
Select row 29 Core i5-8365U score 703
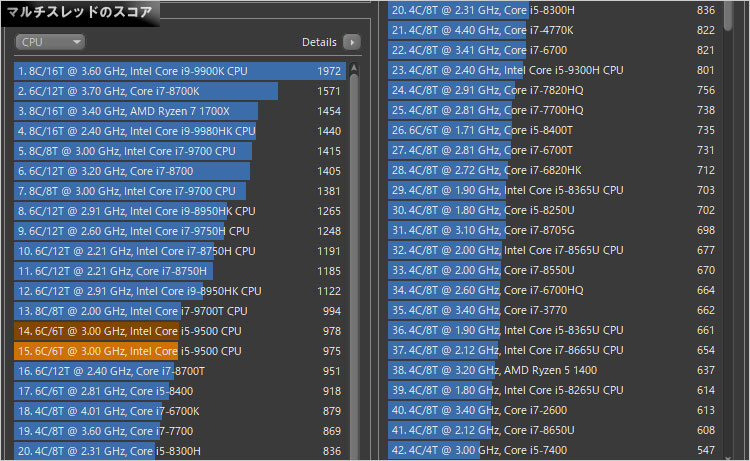point(554,190)
